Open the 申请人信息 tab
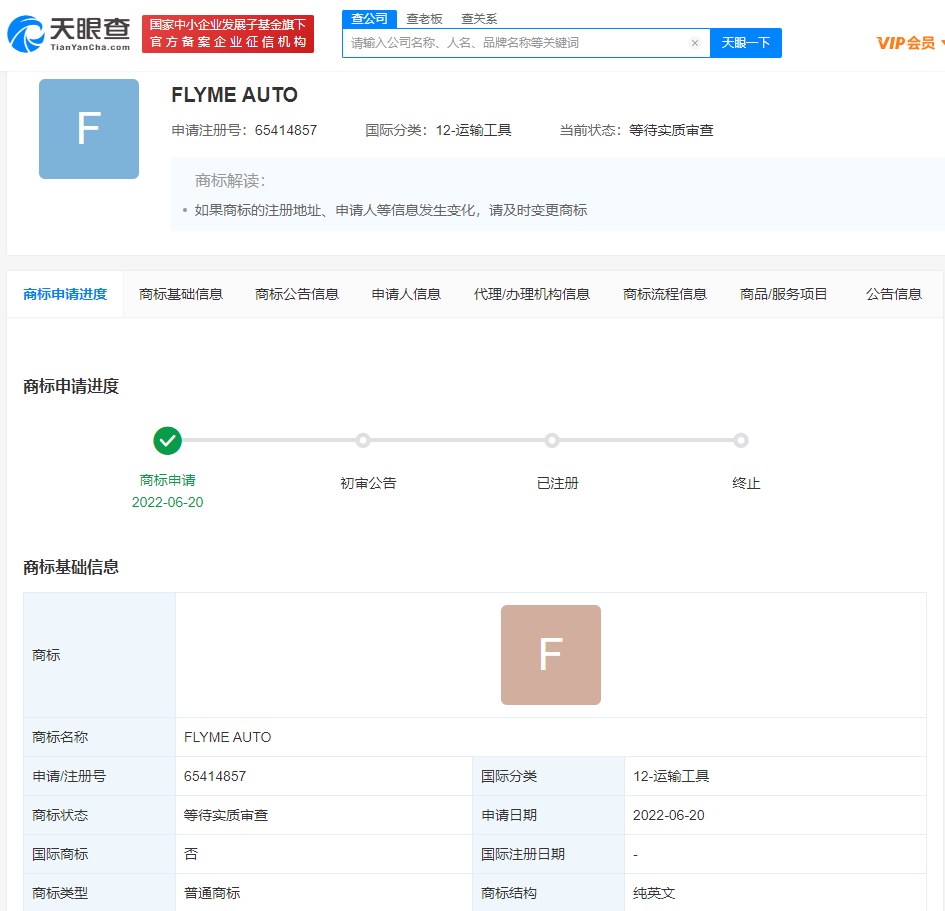 tap(404, 294)
